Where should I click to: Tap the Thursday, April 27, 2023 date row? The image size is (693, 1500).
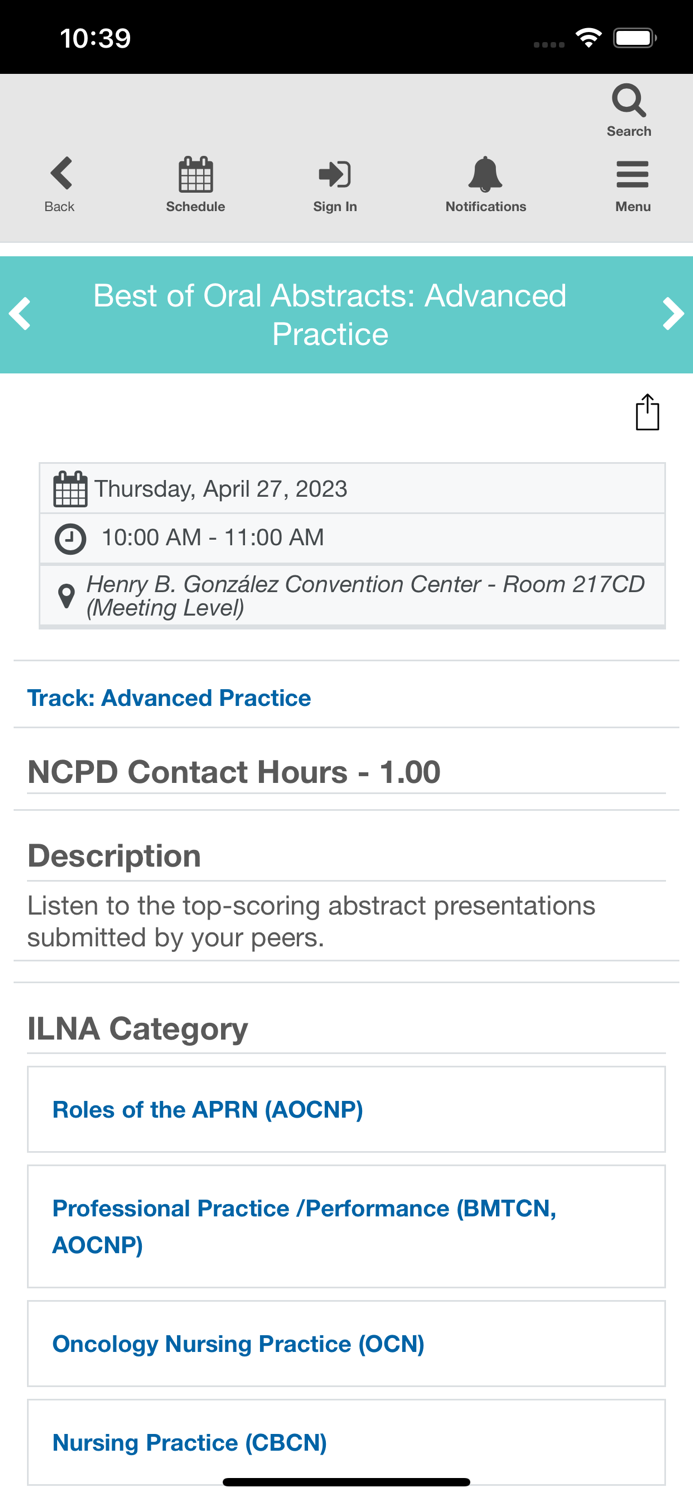click(x=221, y=489)
